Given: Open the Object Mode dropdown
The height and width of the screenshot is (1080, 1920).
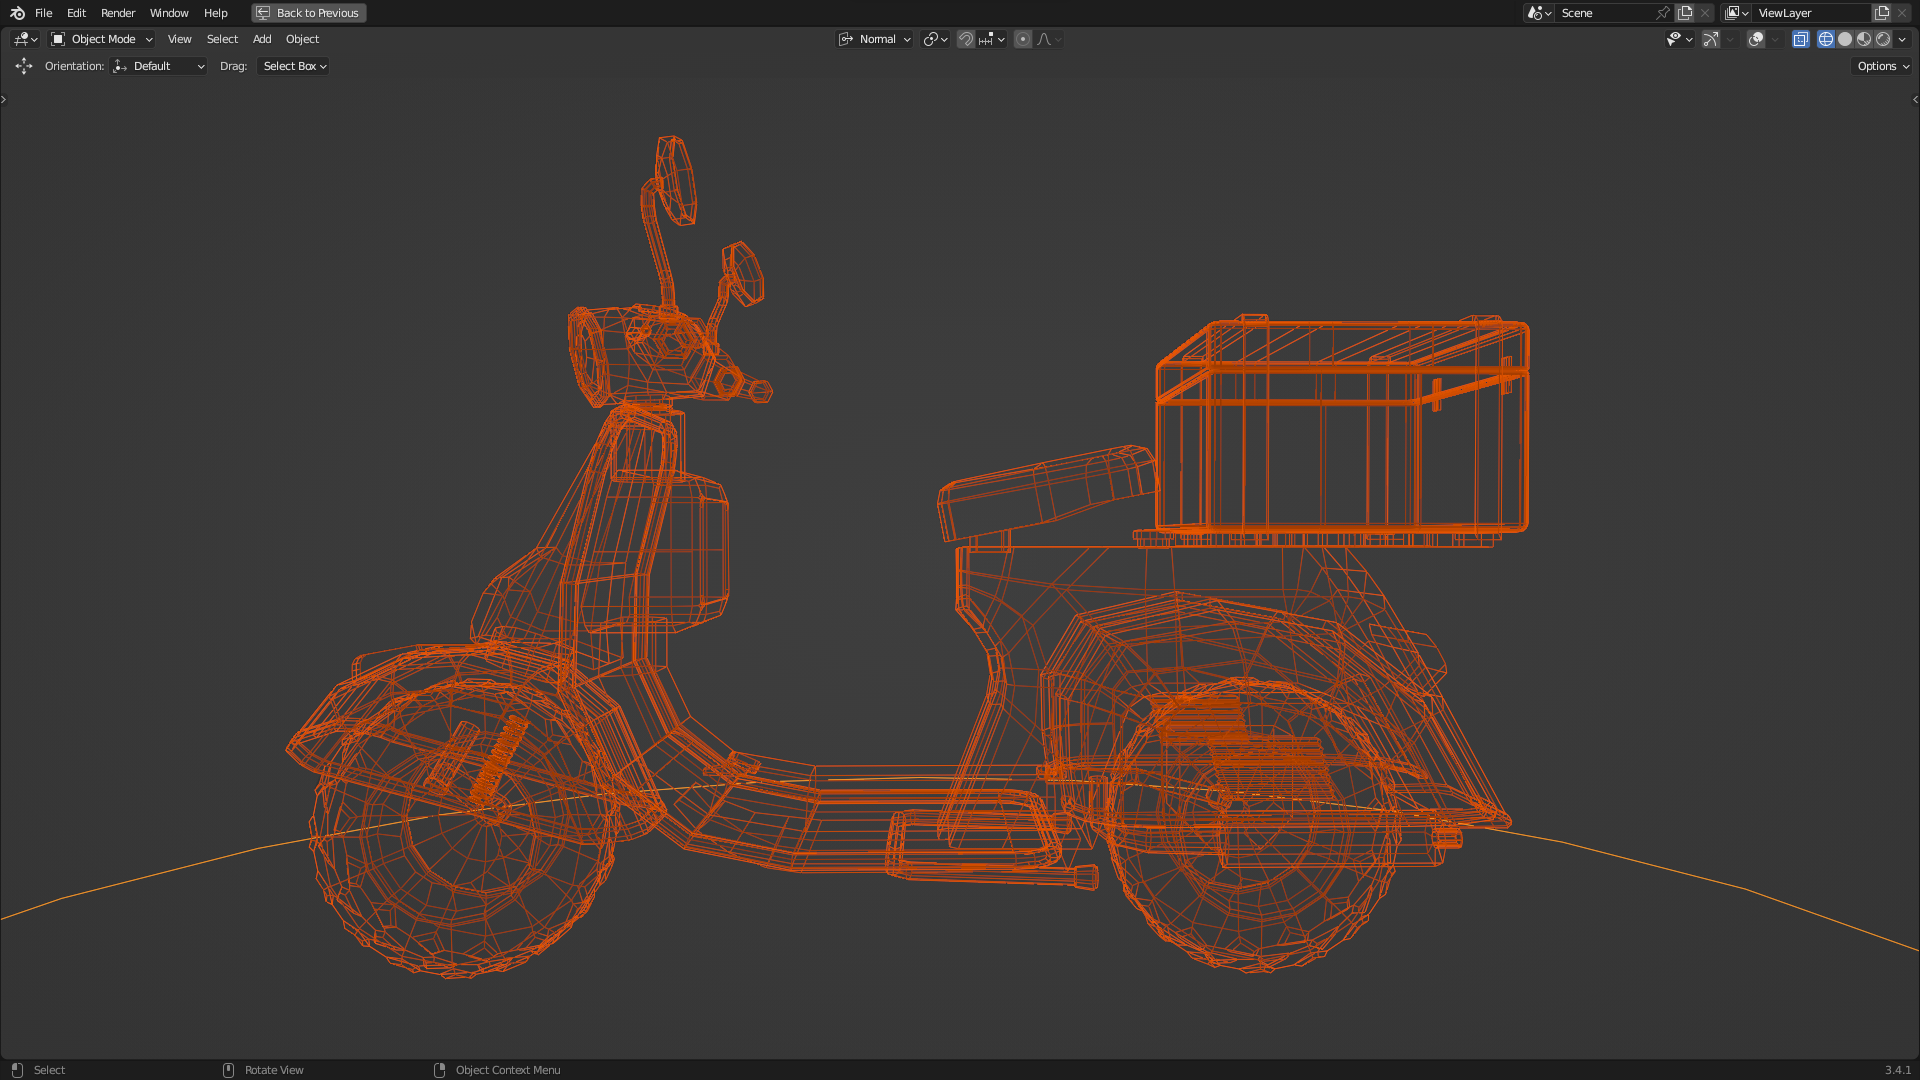Looking at the screenshot, I should pos(102,39).
